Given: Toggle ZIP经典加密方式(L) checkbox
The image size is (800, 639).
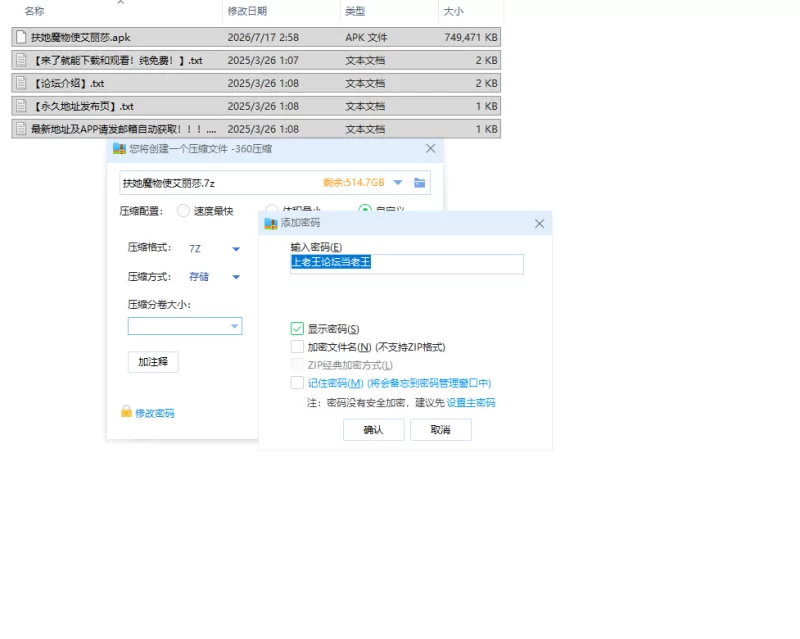Looking at the screenshot, I should 297,365.
